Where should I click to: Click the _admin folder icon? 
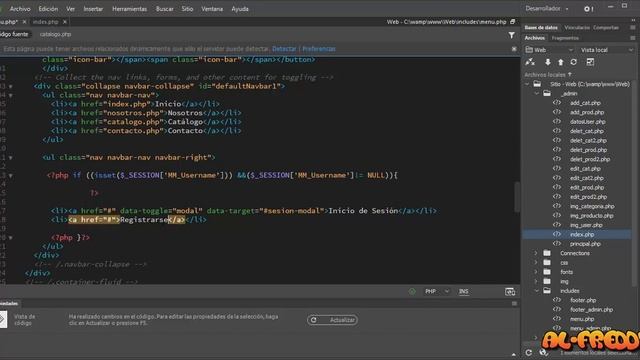point(547,93)
